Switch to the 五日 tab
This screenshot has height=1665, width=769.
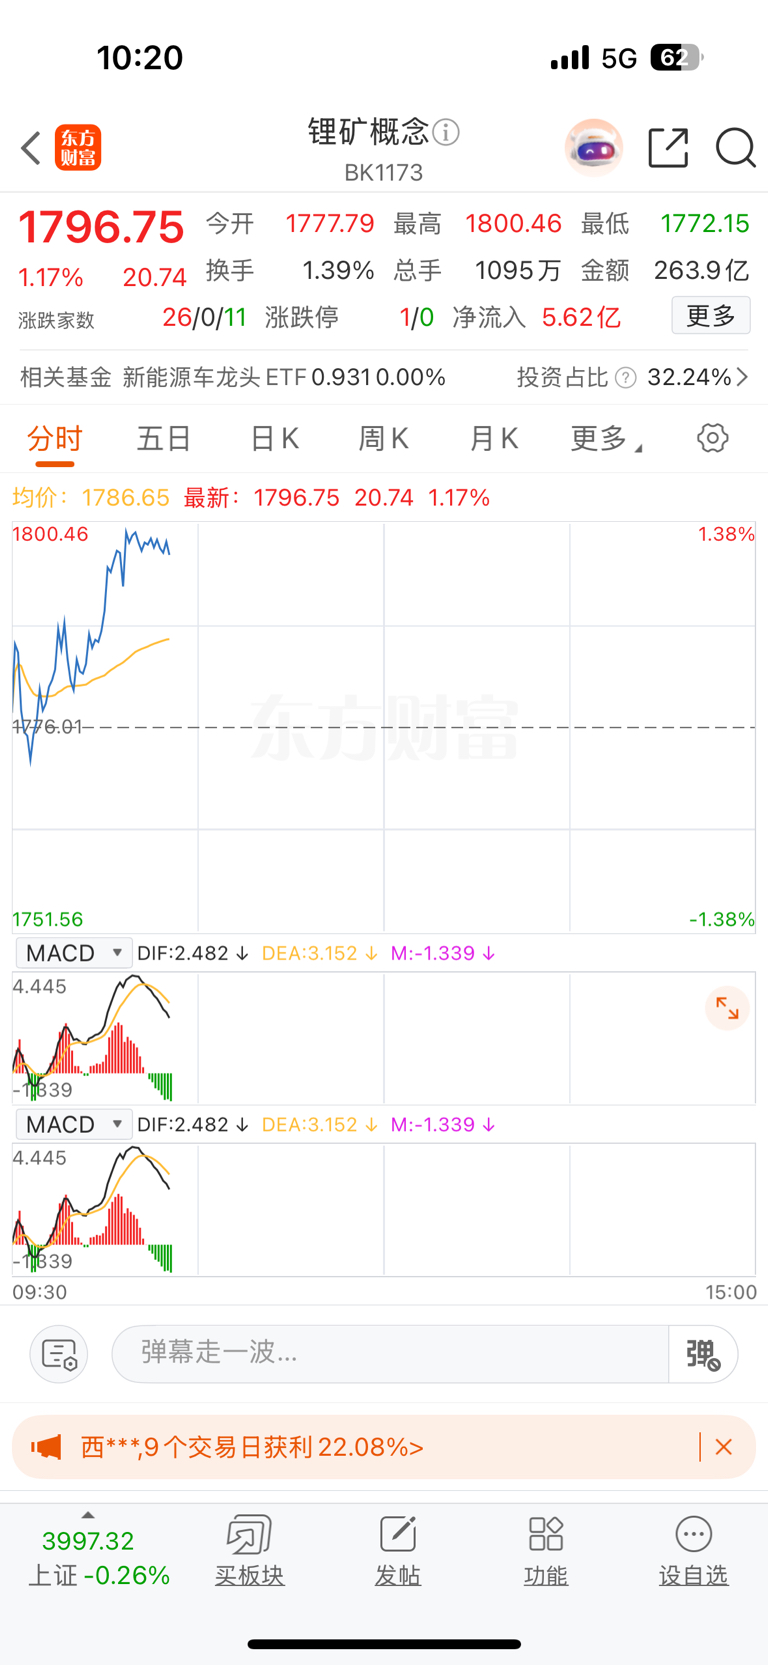click(164, 439)
